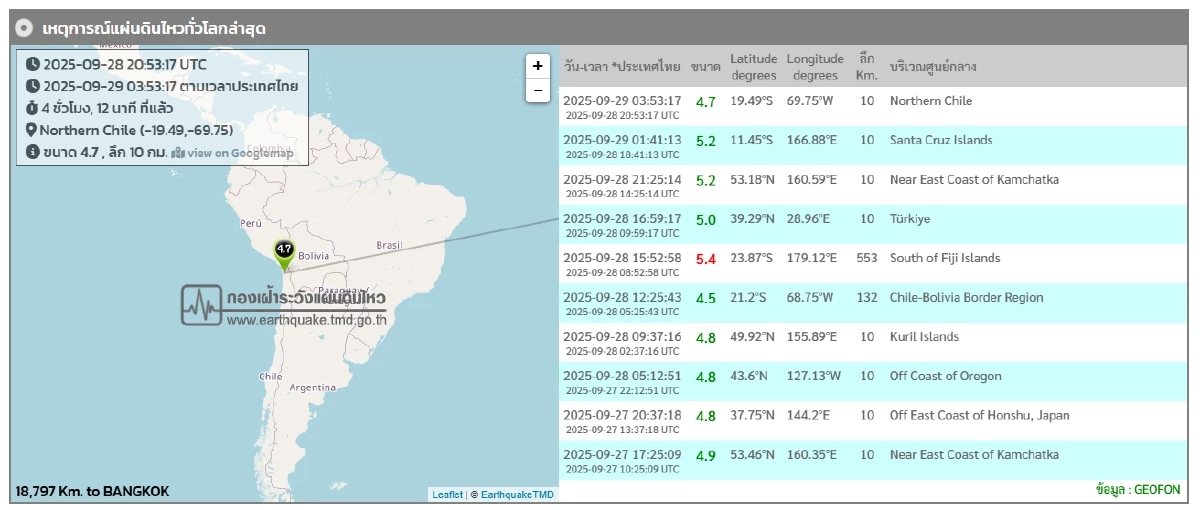This screenshot has width=1200, height=510.
Task: Click the ขนาด magnitude column header
Action: (705, 67)
